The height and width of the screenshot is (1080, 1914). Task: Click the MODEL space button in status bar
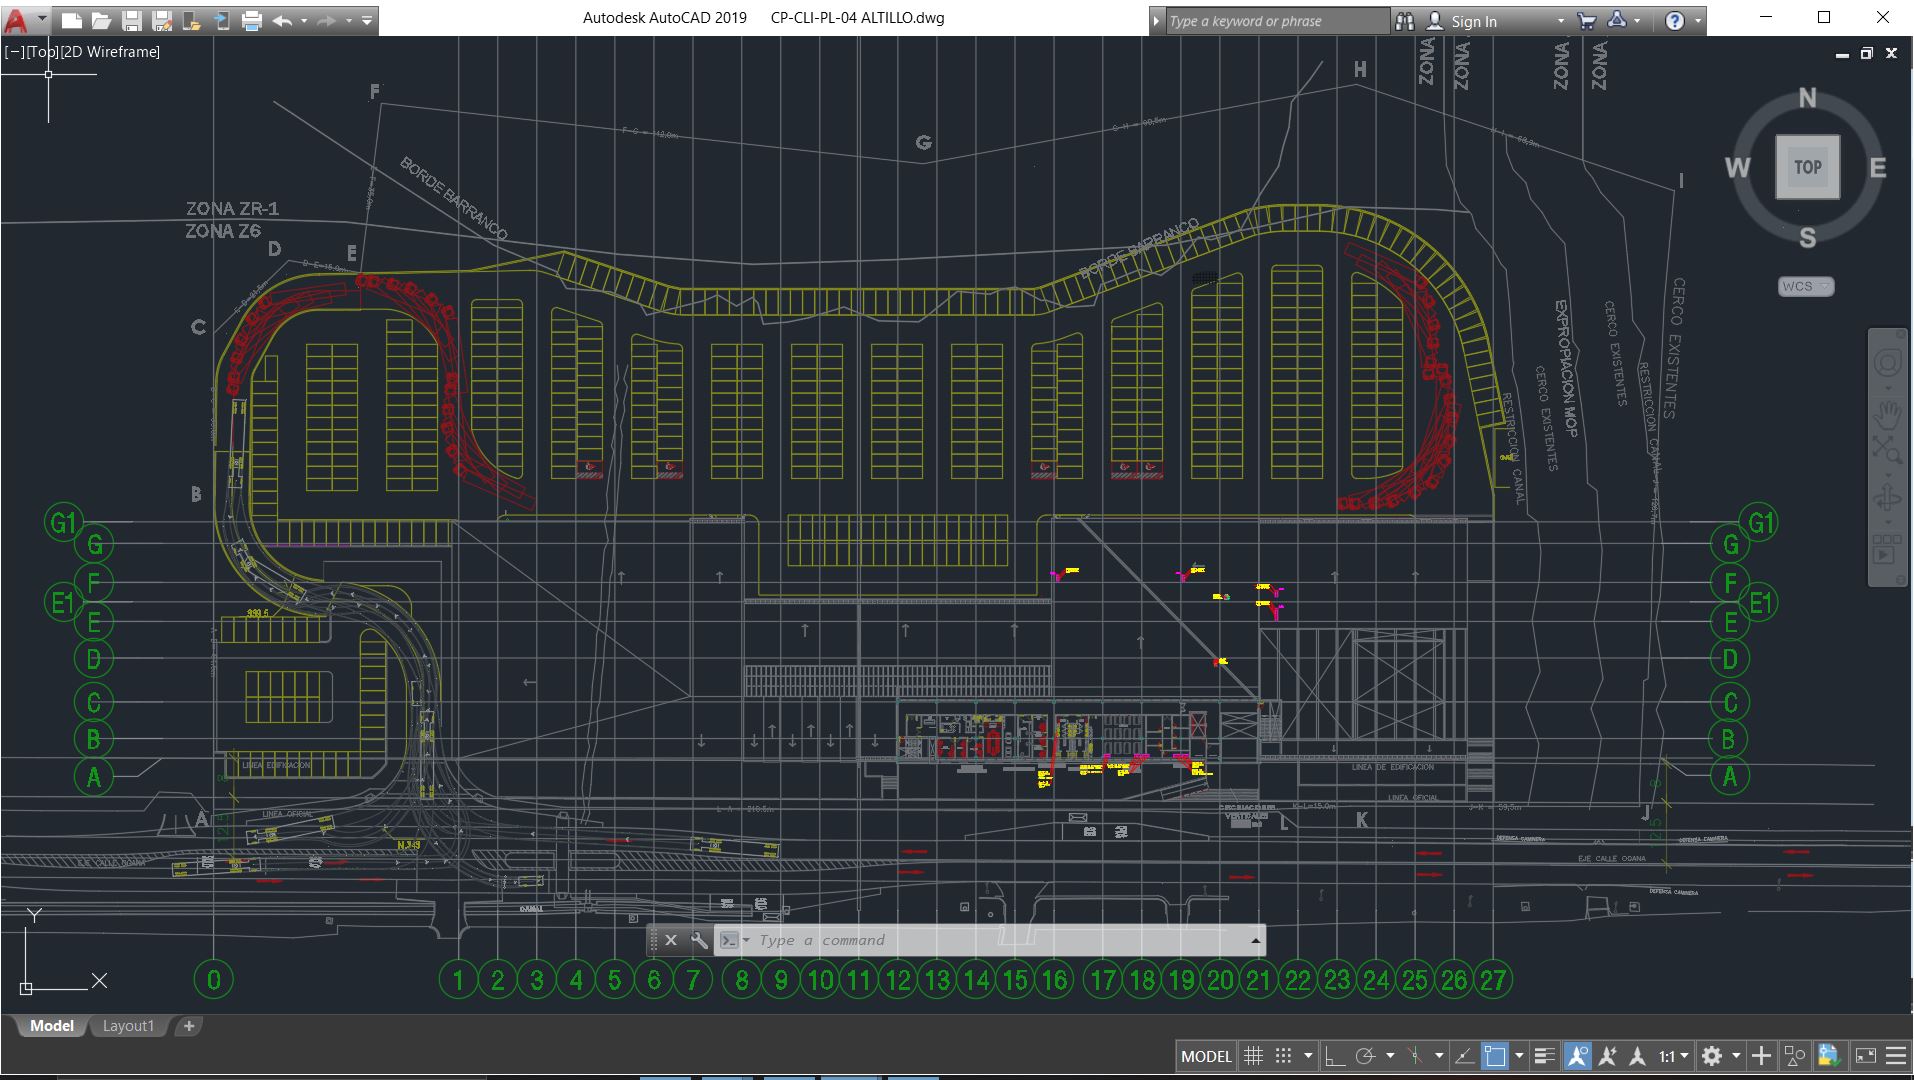coord(1206,1056)
